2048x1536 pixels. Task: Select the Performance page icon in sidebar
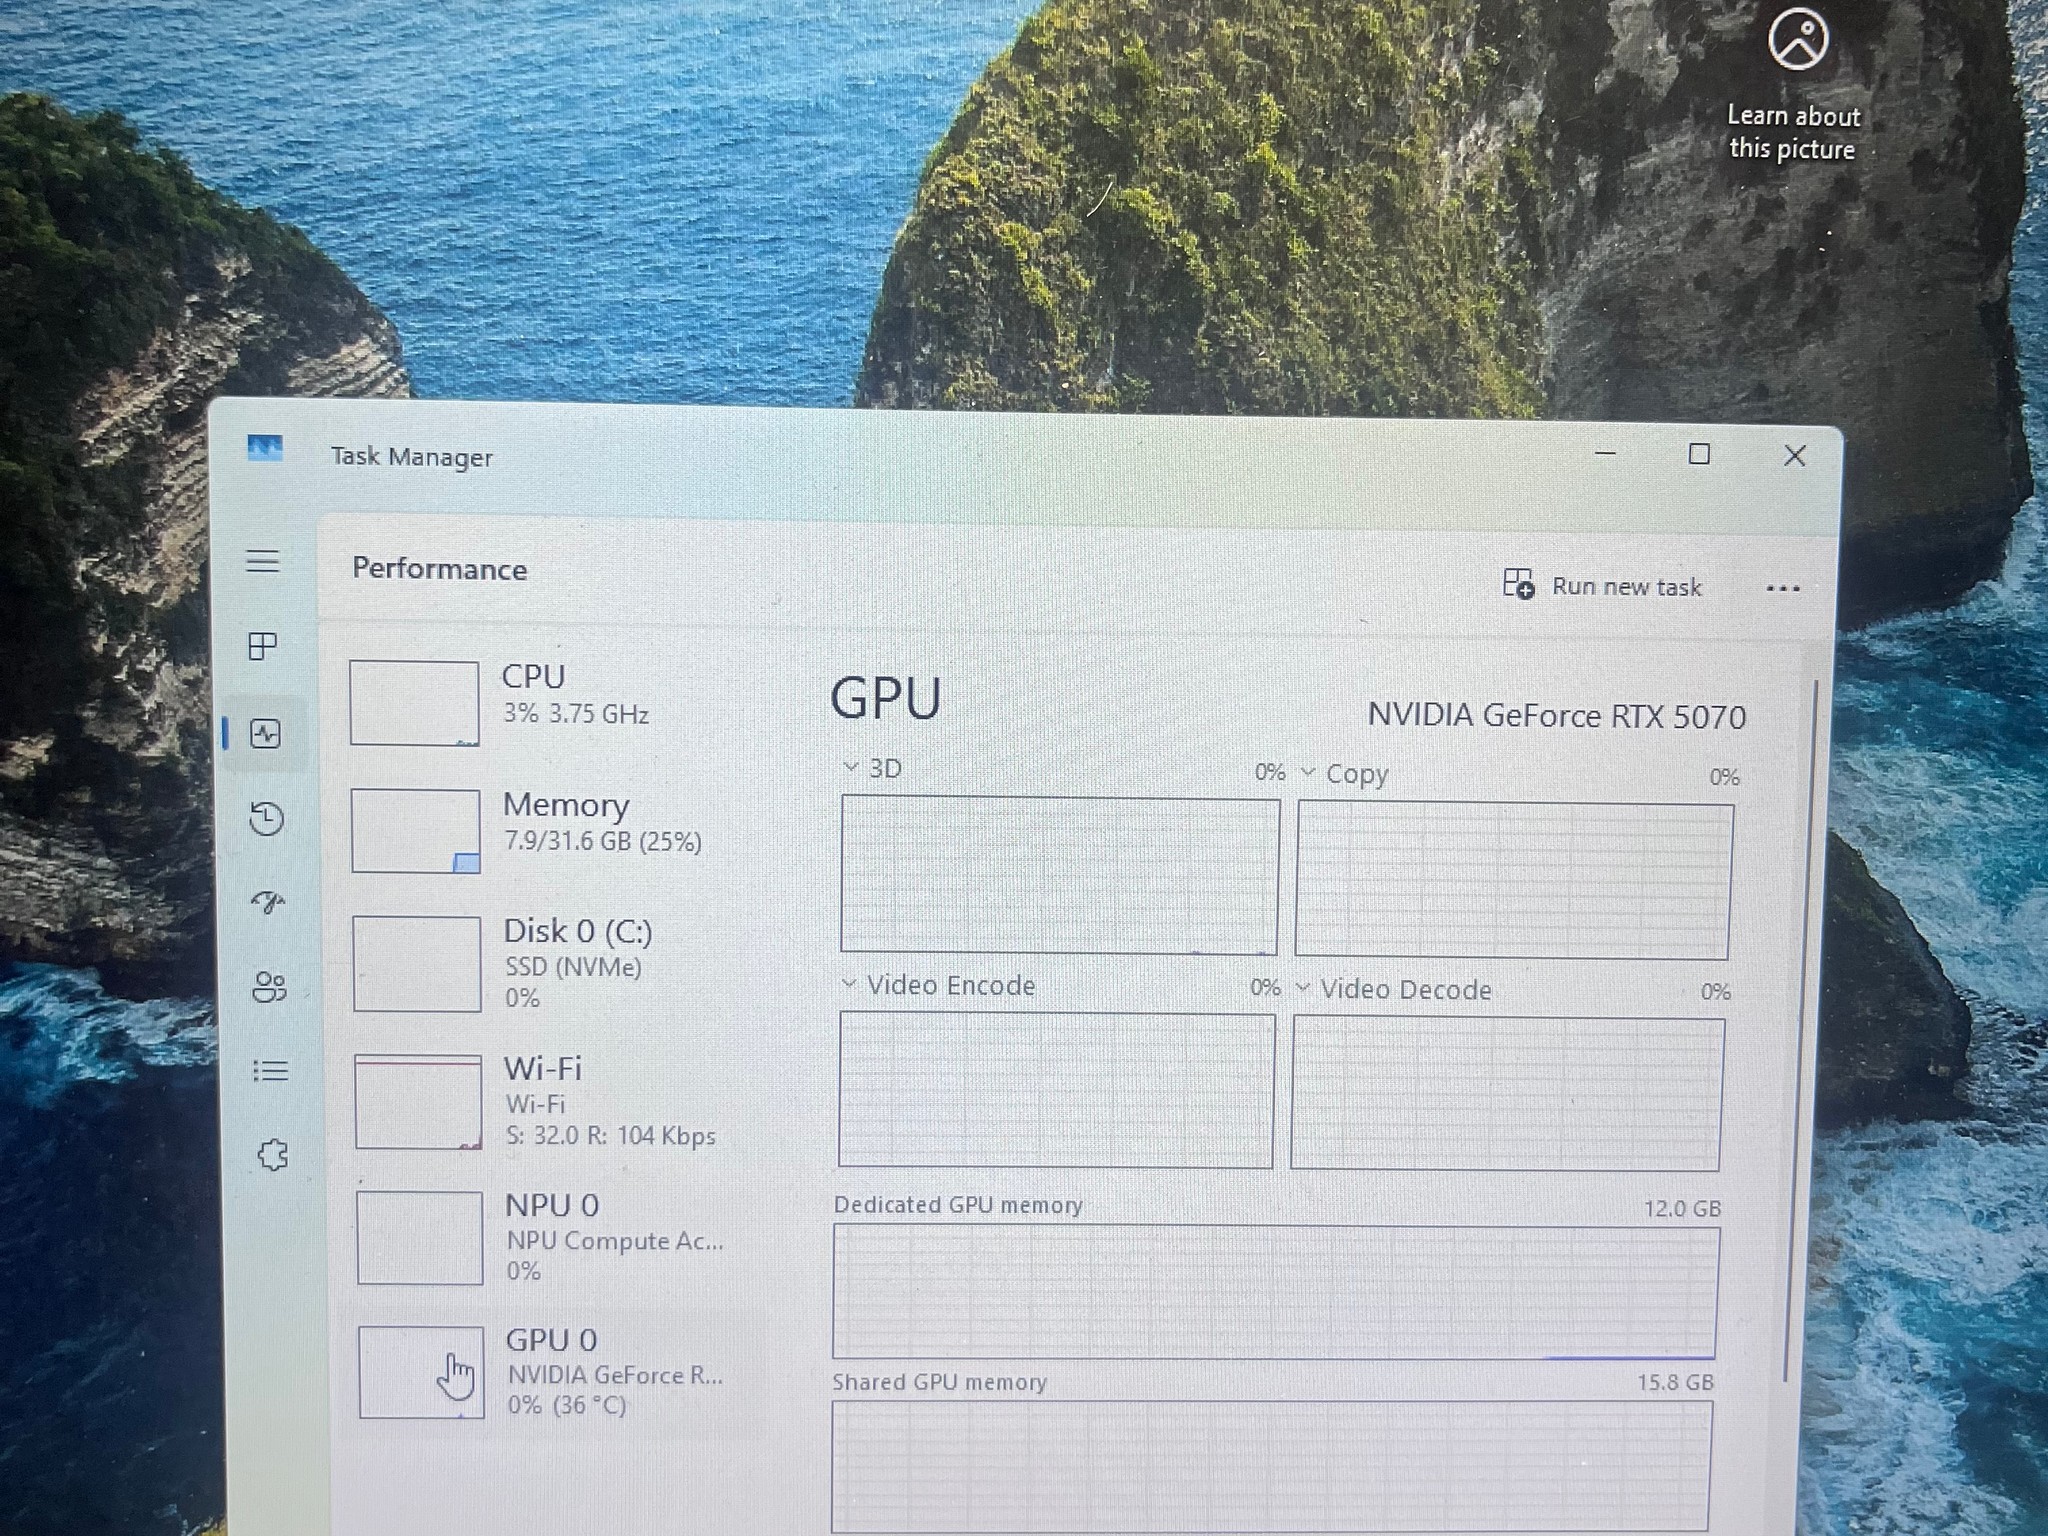[265, 735]
